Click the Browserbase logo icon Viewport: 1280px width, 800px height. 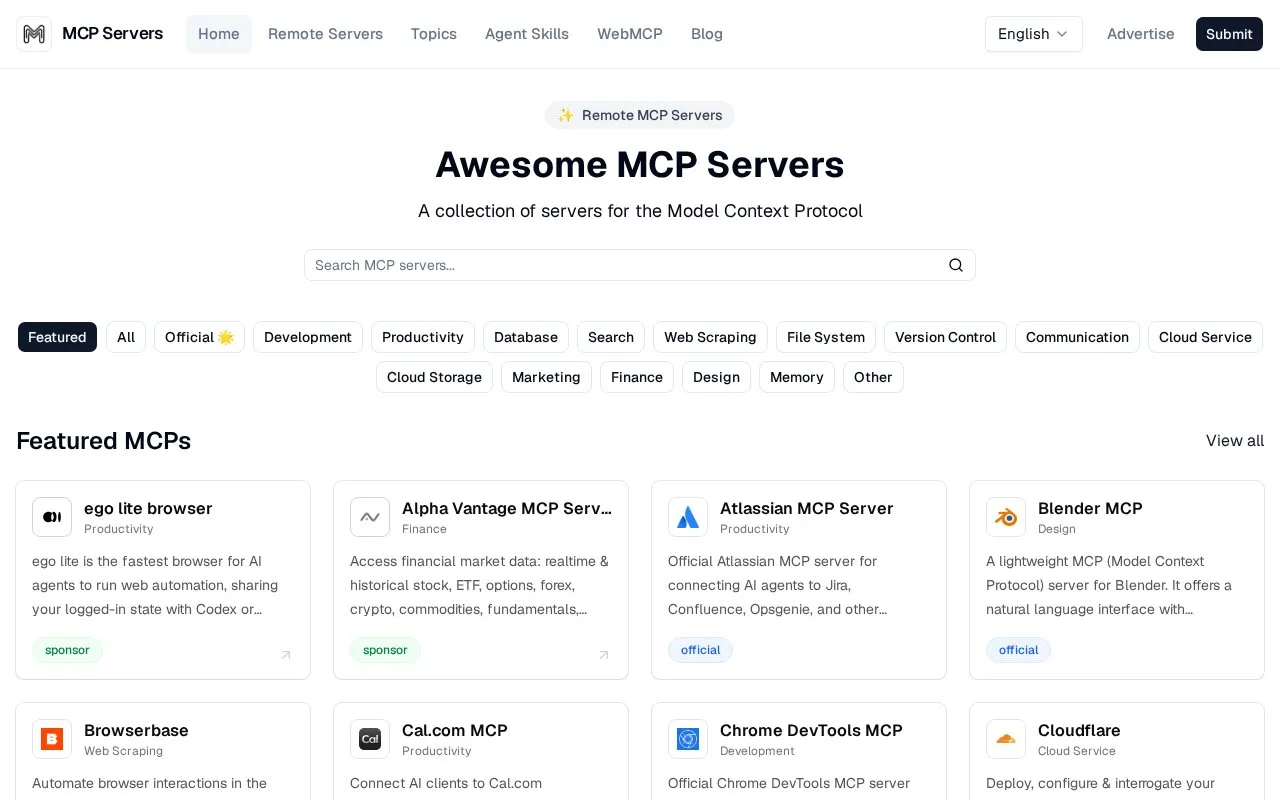pos(52,739)
